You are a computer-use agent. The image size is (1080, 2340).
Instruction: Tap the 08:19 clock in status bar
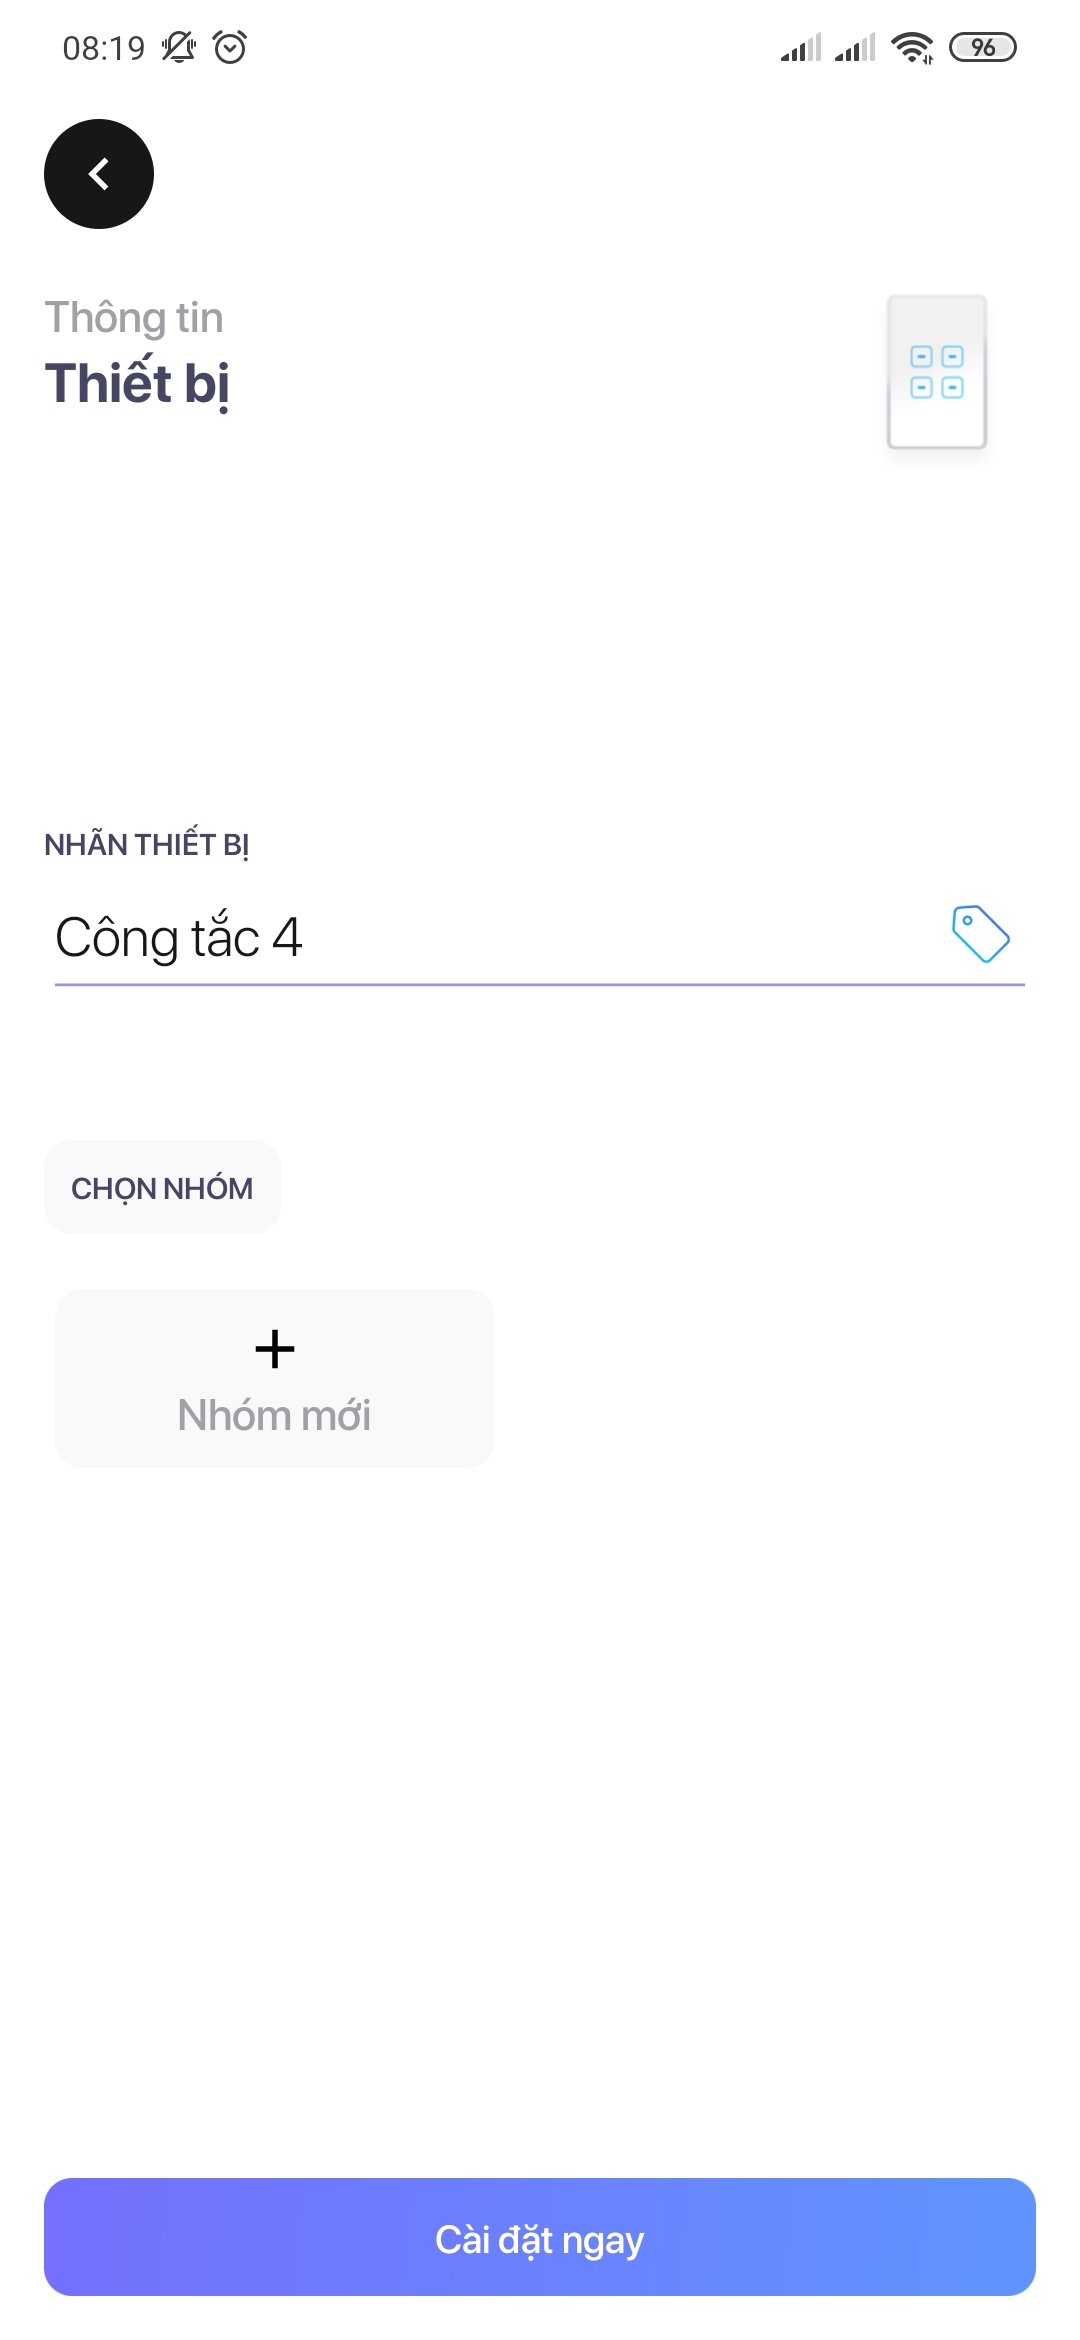(104, 47)
